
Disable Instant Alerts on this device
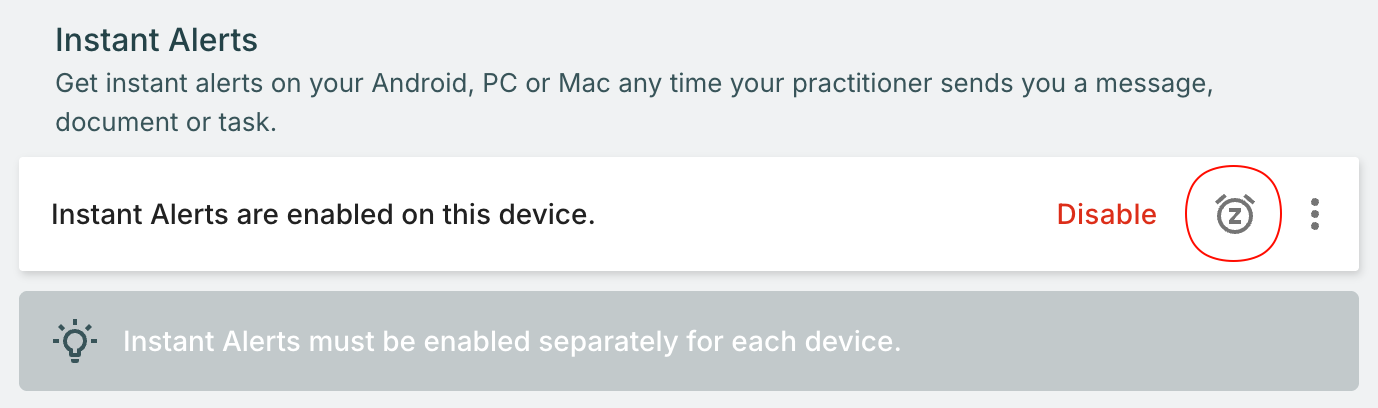pyautogui.click(x=1106, y=214)
